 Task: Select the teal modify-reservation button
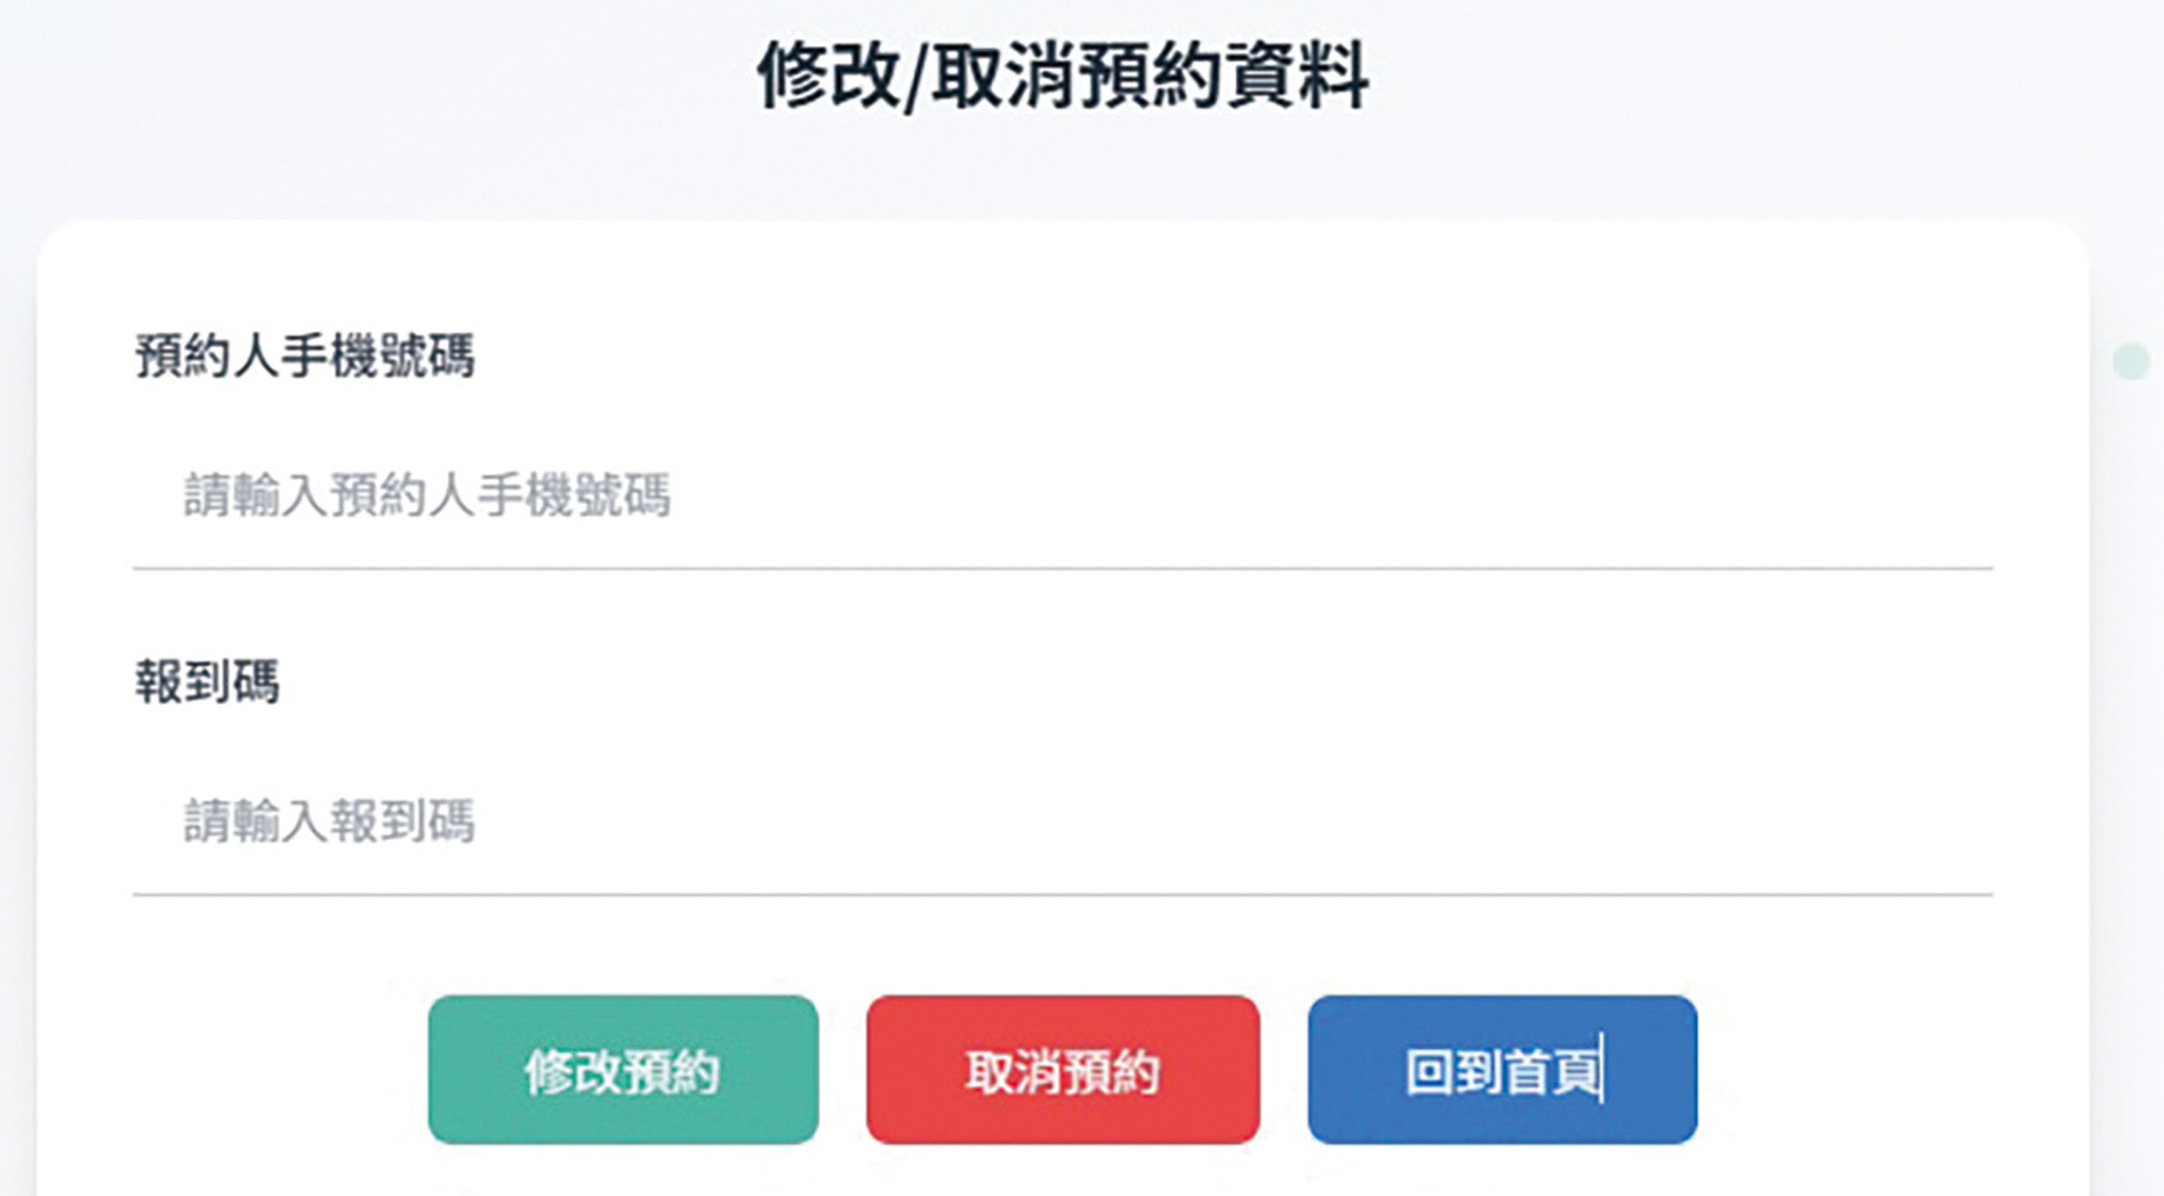[x=623, y=1069]
